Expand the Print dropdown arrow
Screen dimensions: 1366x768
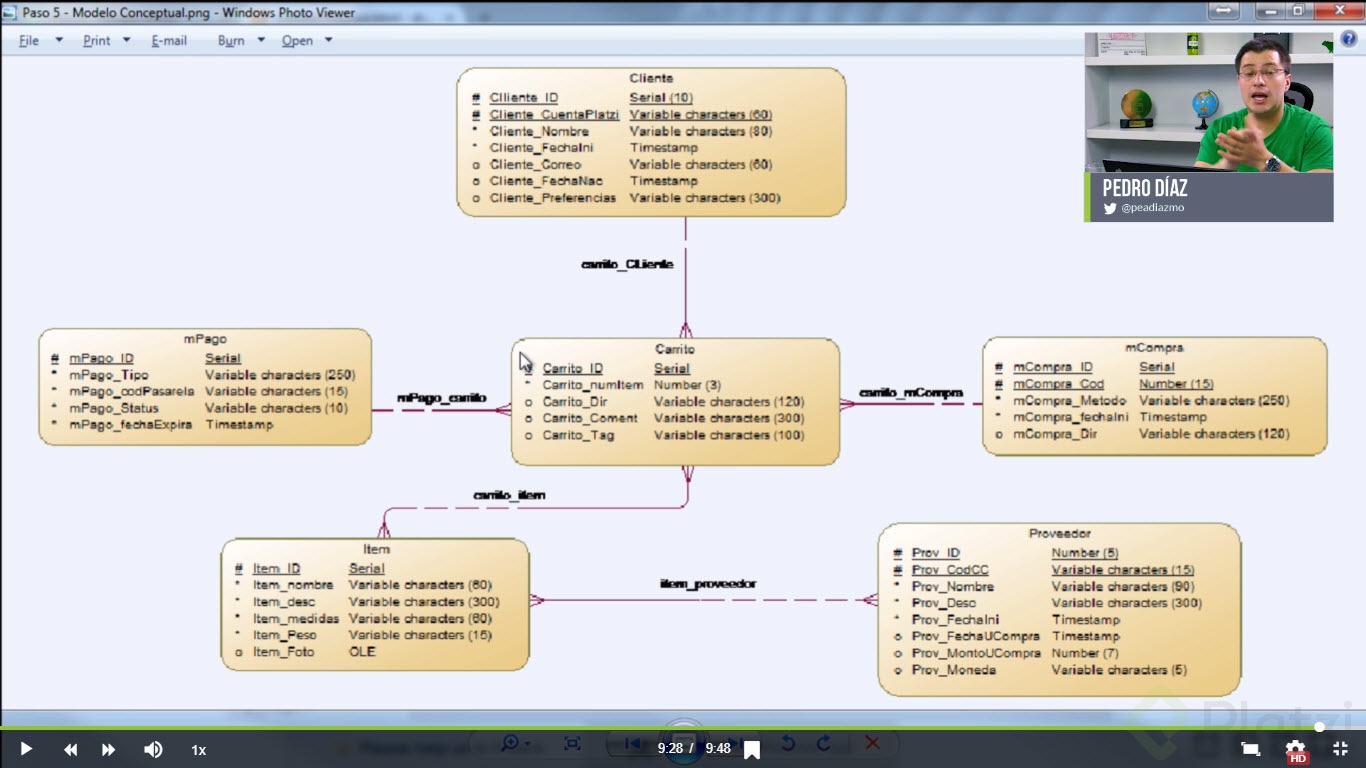click(x=126, y=40)
